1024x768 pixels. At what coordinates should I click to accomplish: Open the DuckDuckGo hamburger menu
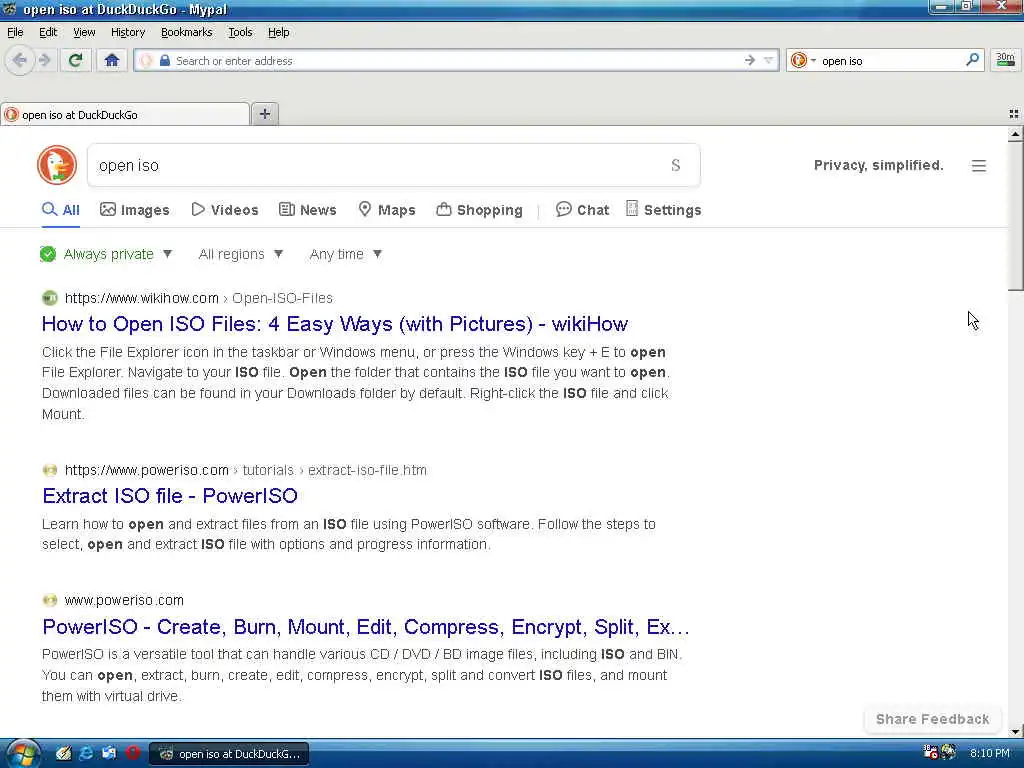tap(978, 166)
